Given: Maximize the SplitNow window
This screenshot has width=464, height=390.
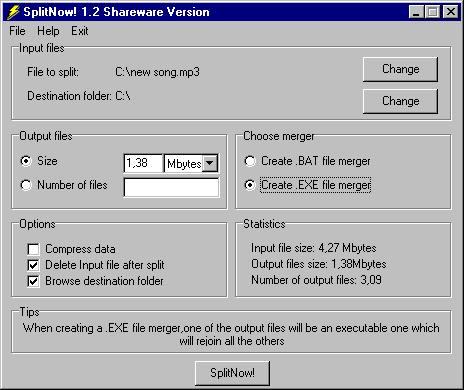Looking at the screenshot, I should point(433,12).
